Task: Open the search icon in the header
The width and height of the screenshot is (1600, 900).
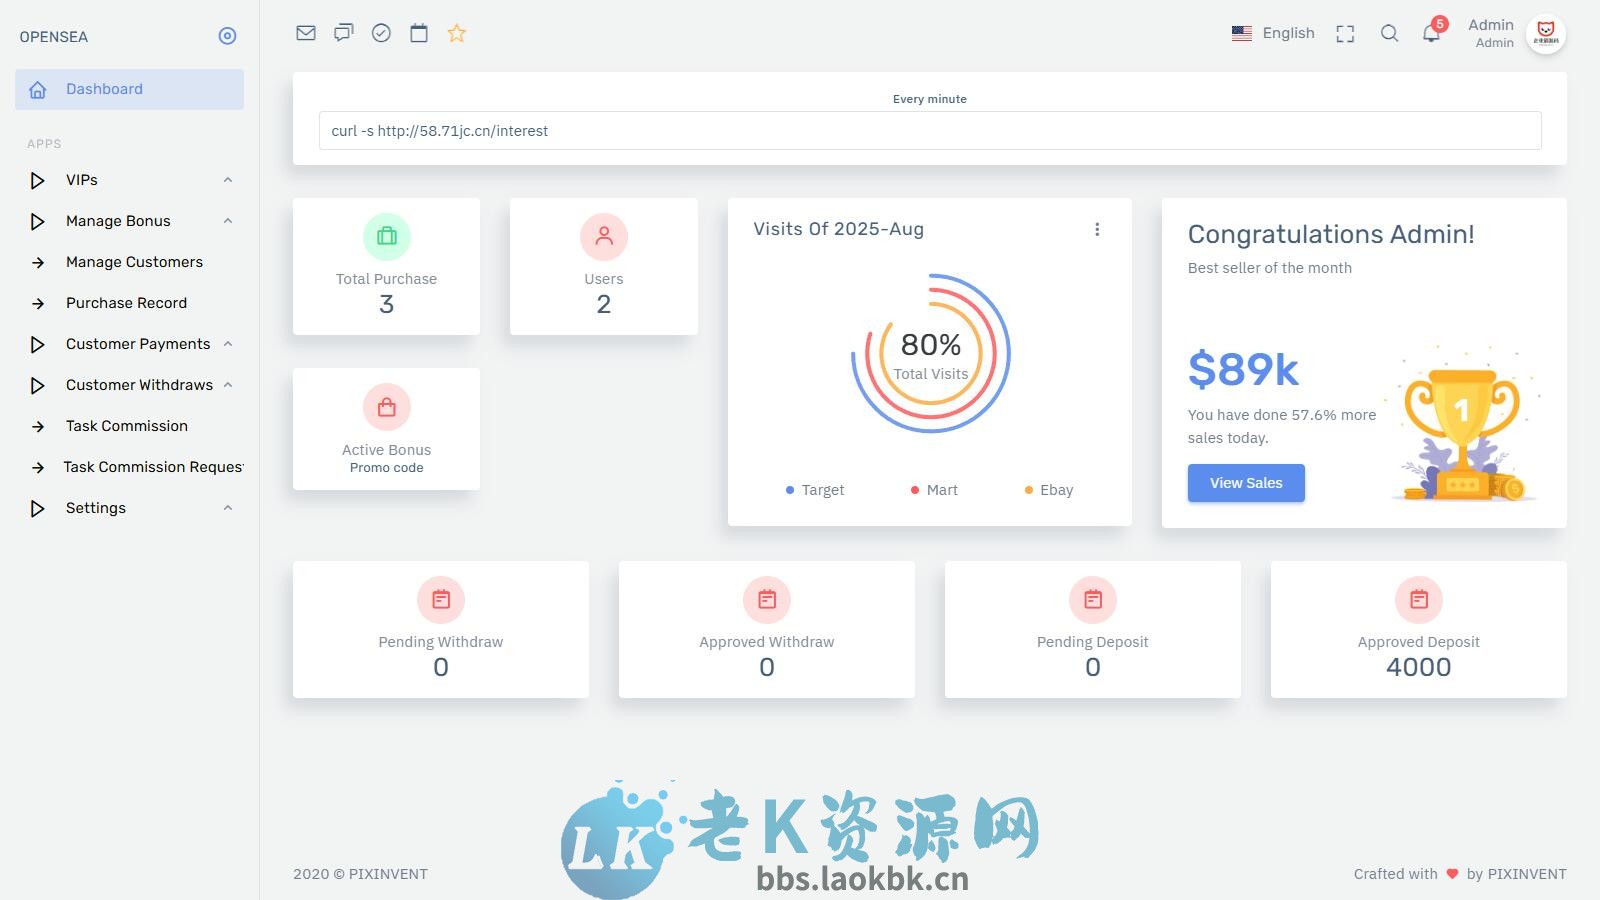Action: click(1389, 32)
